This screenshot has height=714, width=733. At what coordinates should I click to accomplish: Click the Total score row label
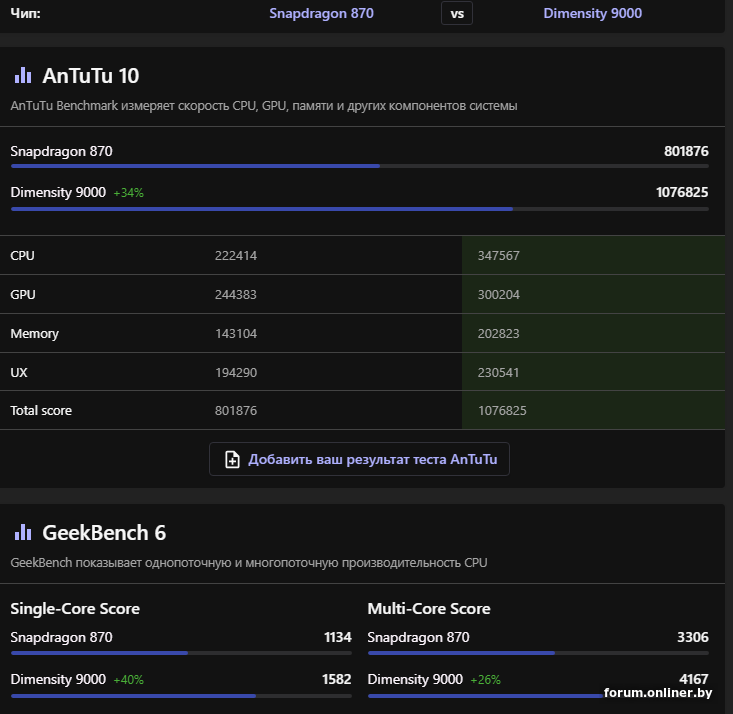point(41,411)
